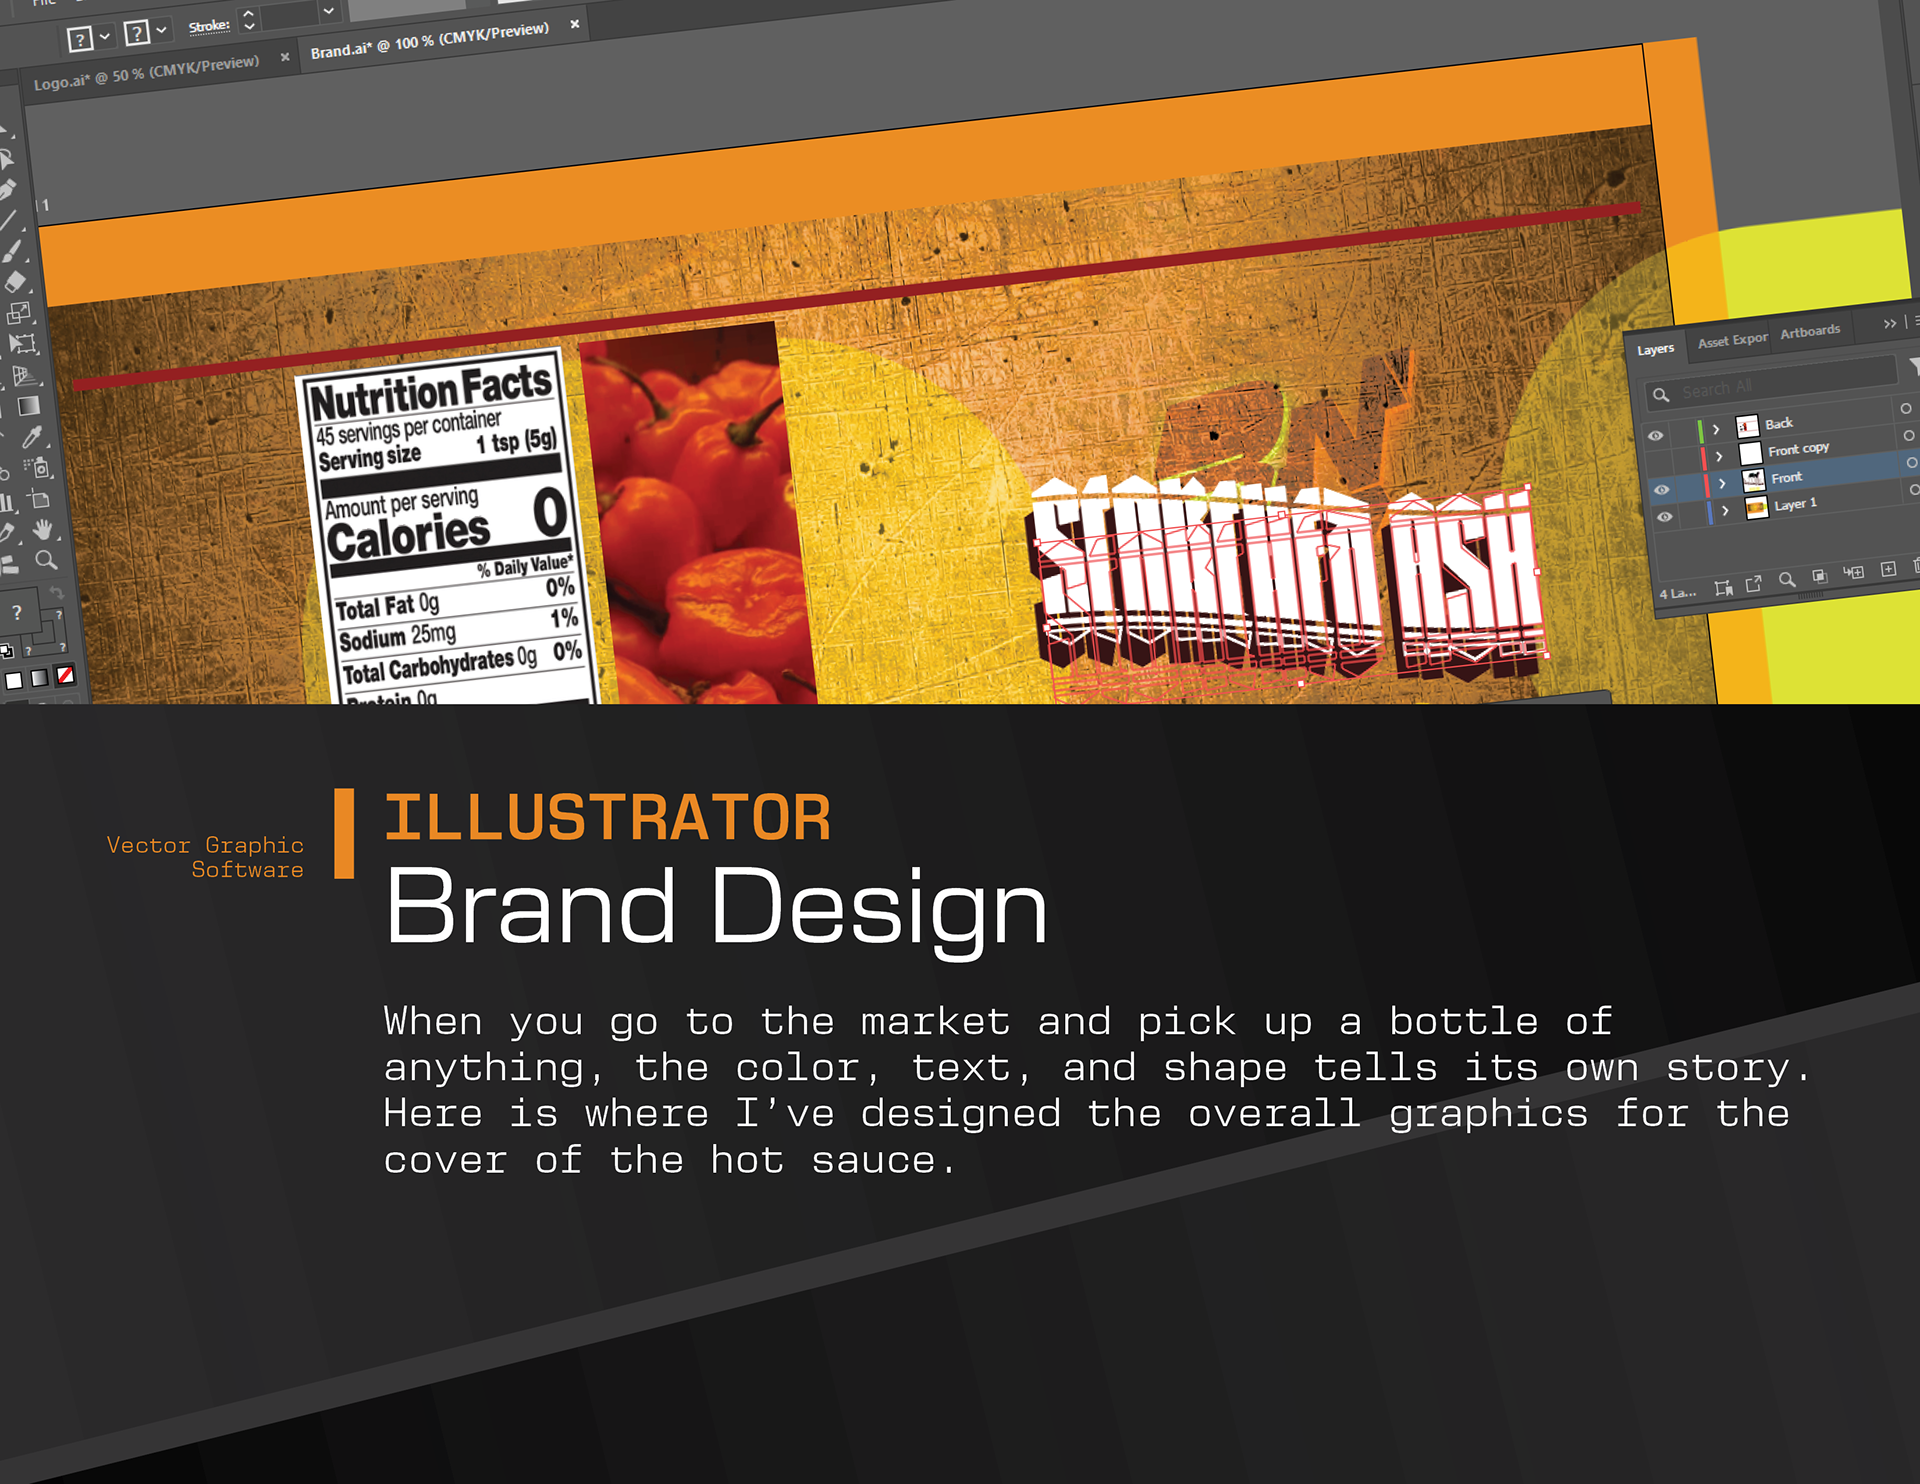Select the Gradient tool
The height and width of the screenshot is (1484, 1920).
29,406
